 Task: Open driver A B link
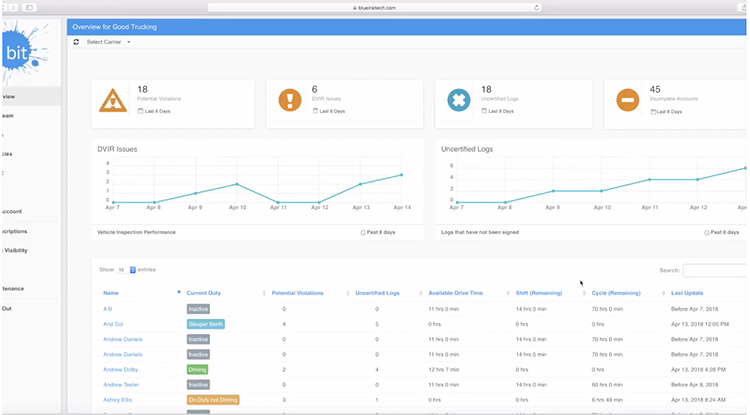(107, 309)
